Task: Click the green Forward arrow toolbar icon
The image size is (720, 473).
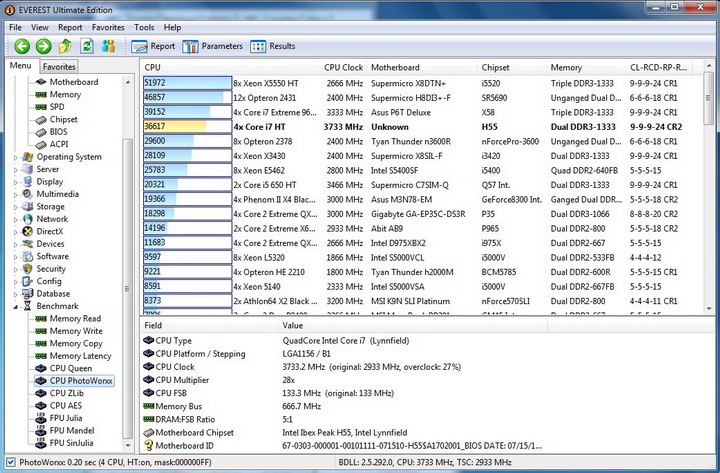Action: point(44,46)
